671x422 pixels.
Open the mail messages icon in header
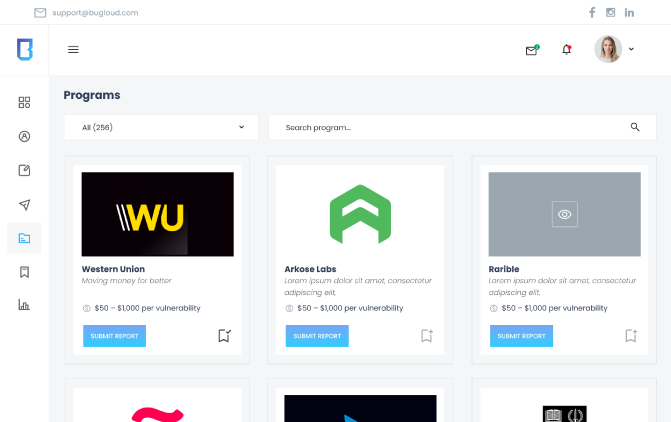pyautogui.click(x=531, y=50)
